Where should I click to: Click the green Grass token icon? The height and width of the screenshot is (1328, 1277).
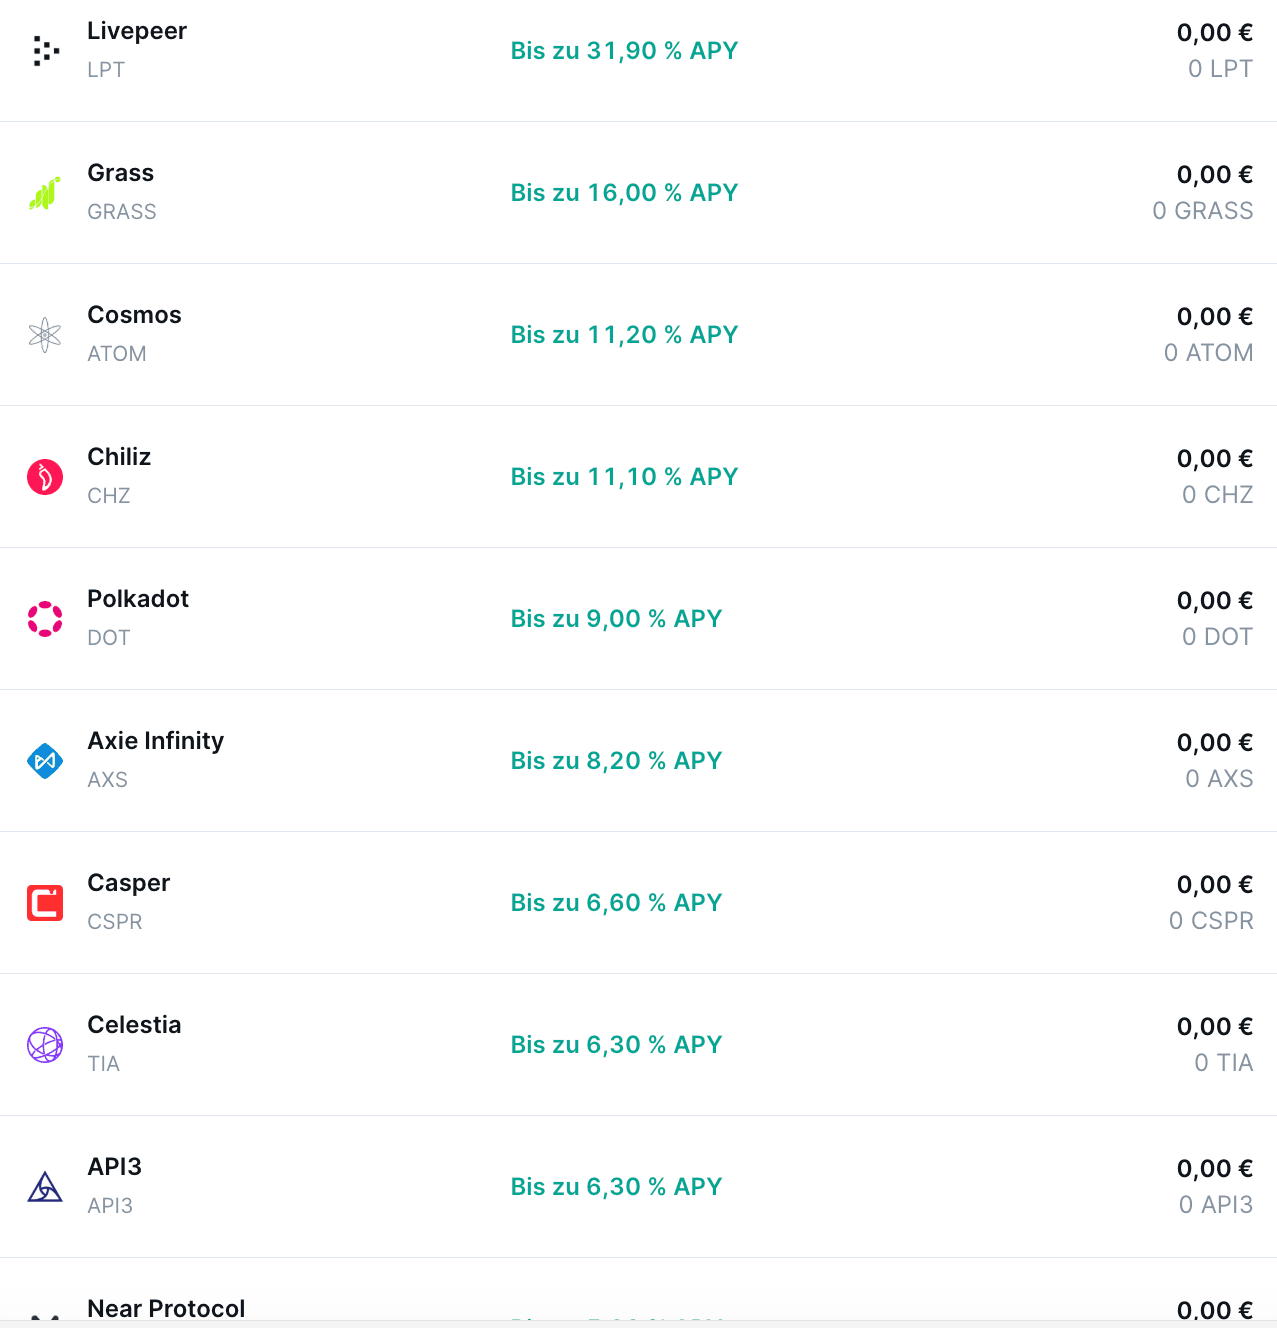45,193
